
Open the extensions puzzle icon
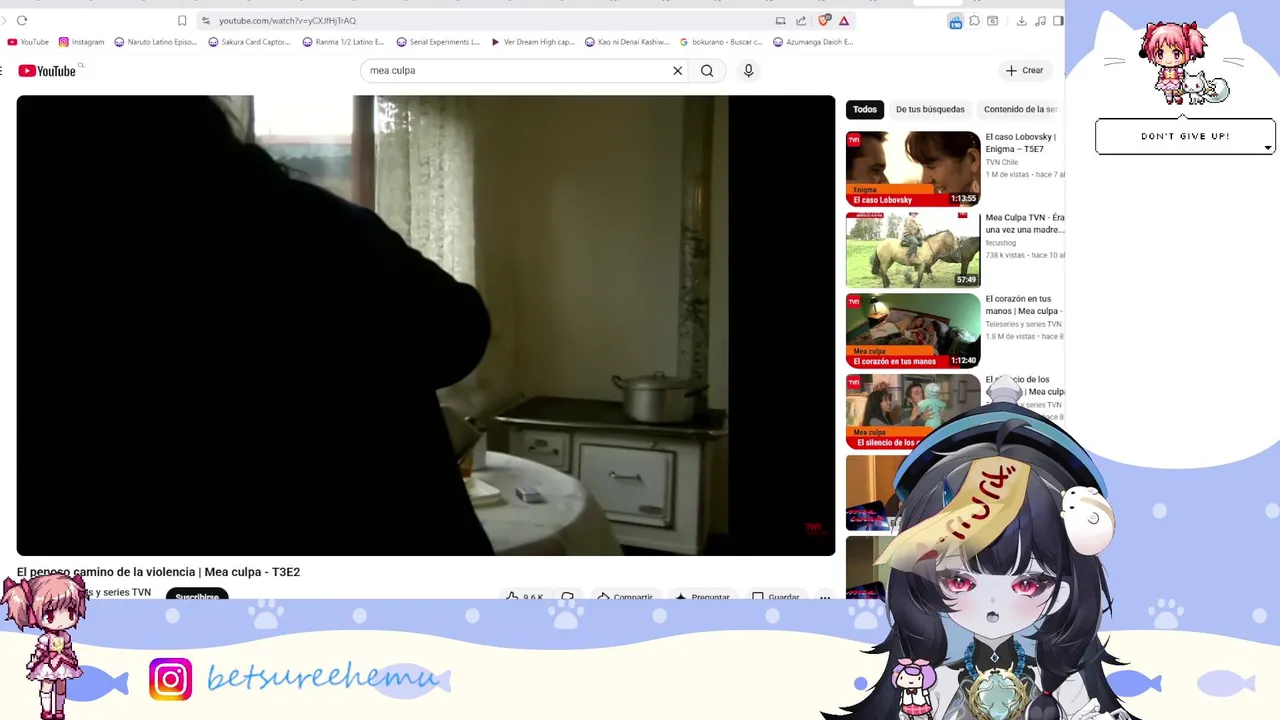974,20
